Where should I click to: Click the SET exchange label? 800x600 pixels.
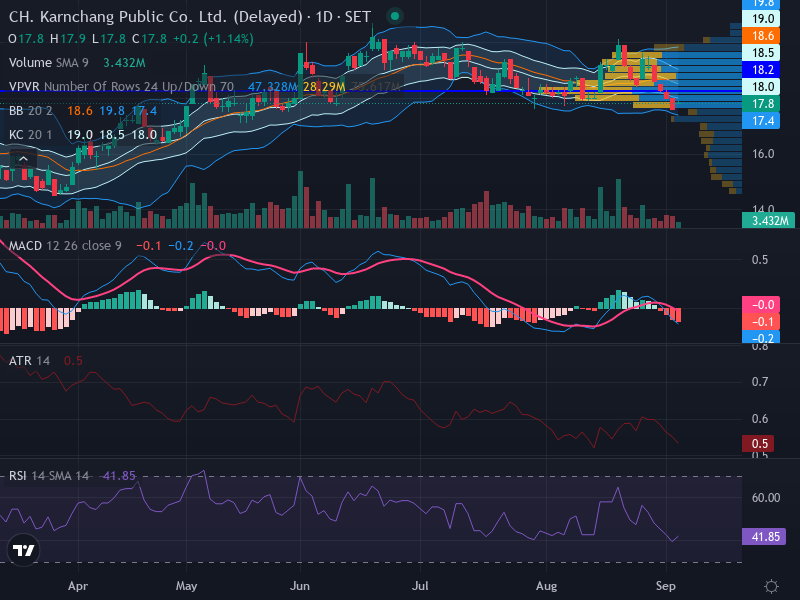[x=358, y=17]
